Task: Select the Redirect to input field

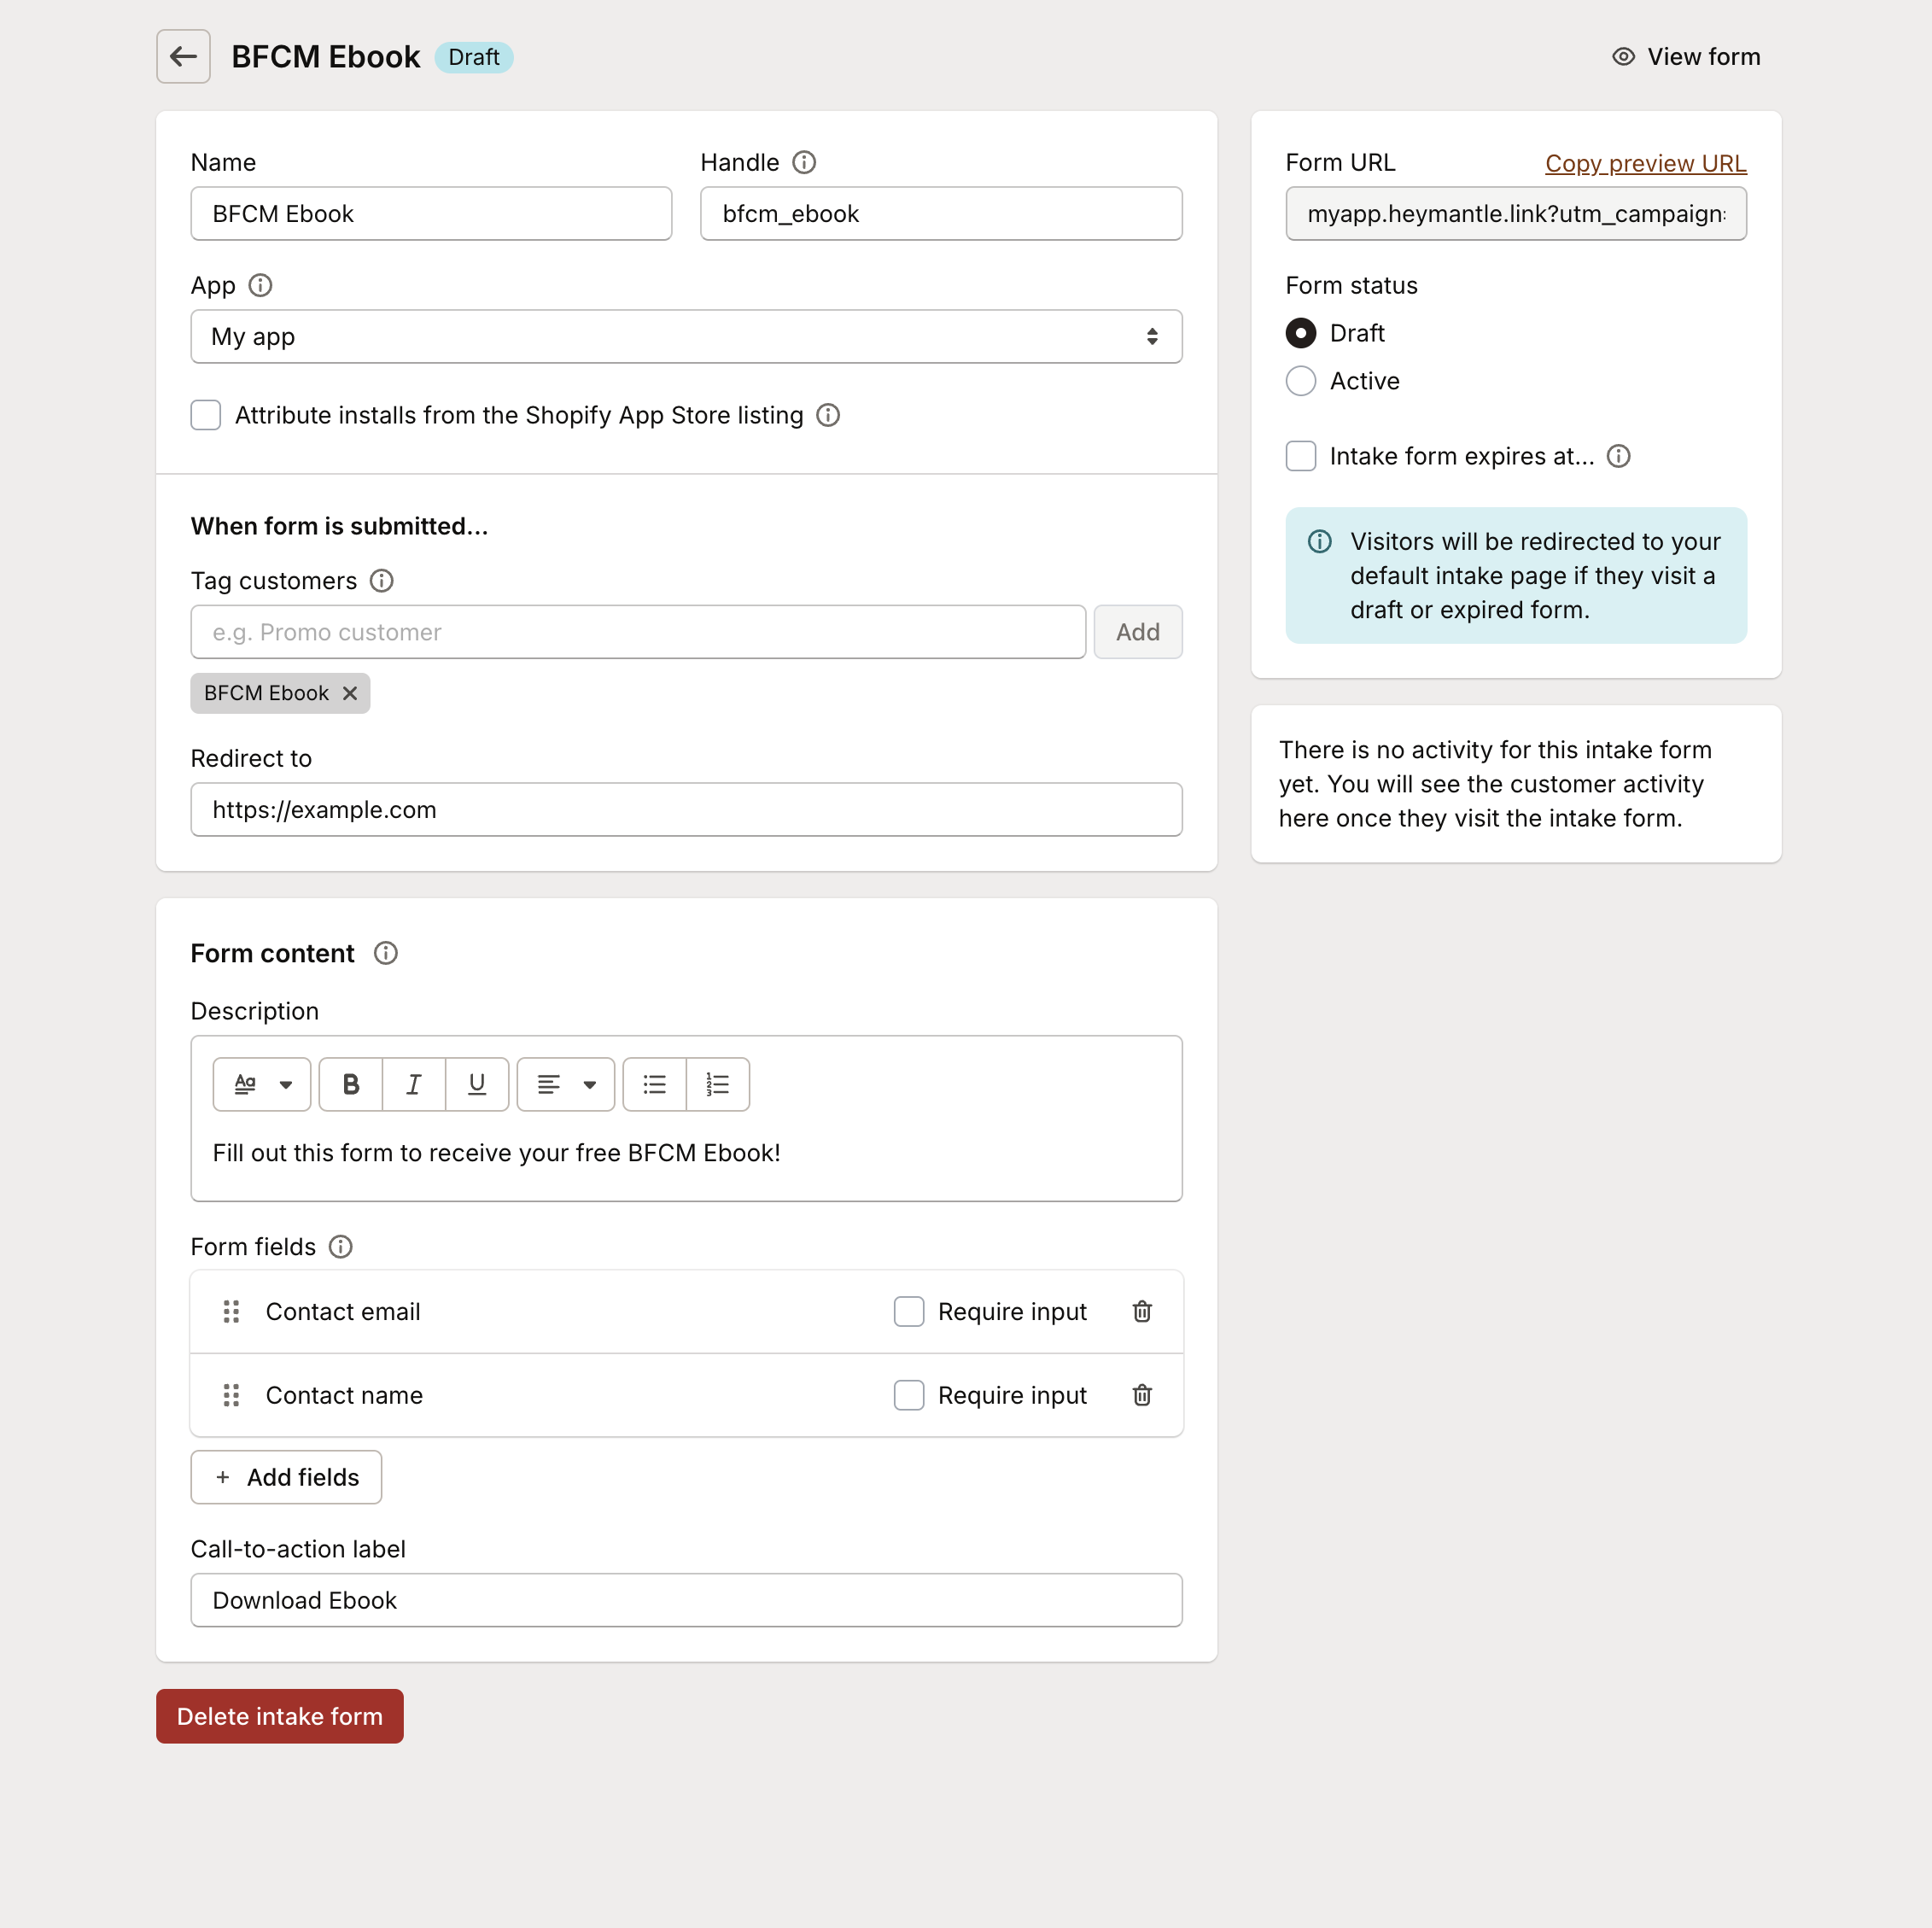Action: [x=687, y=809]
